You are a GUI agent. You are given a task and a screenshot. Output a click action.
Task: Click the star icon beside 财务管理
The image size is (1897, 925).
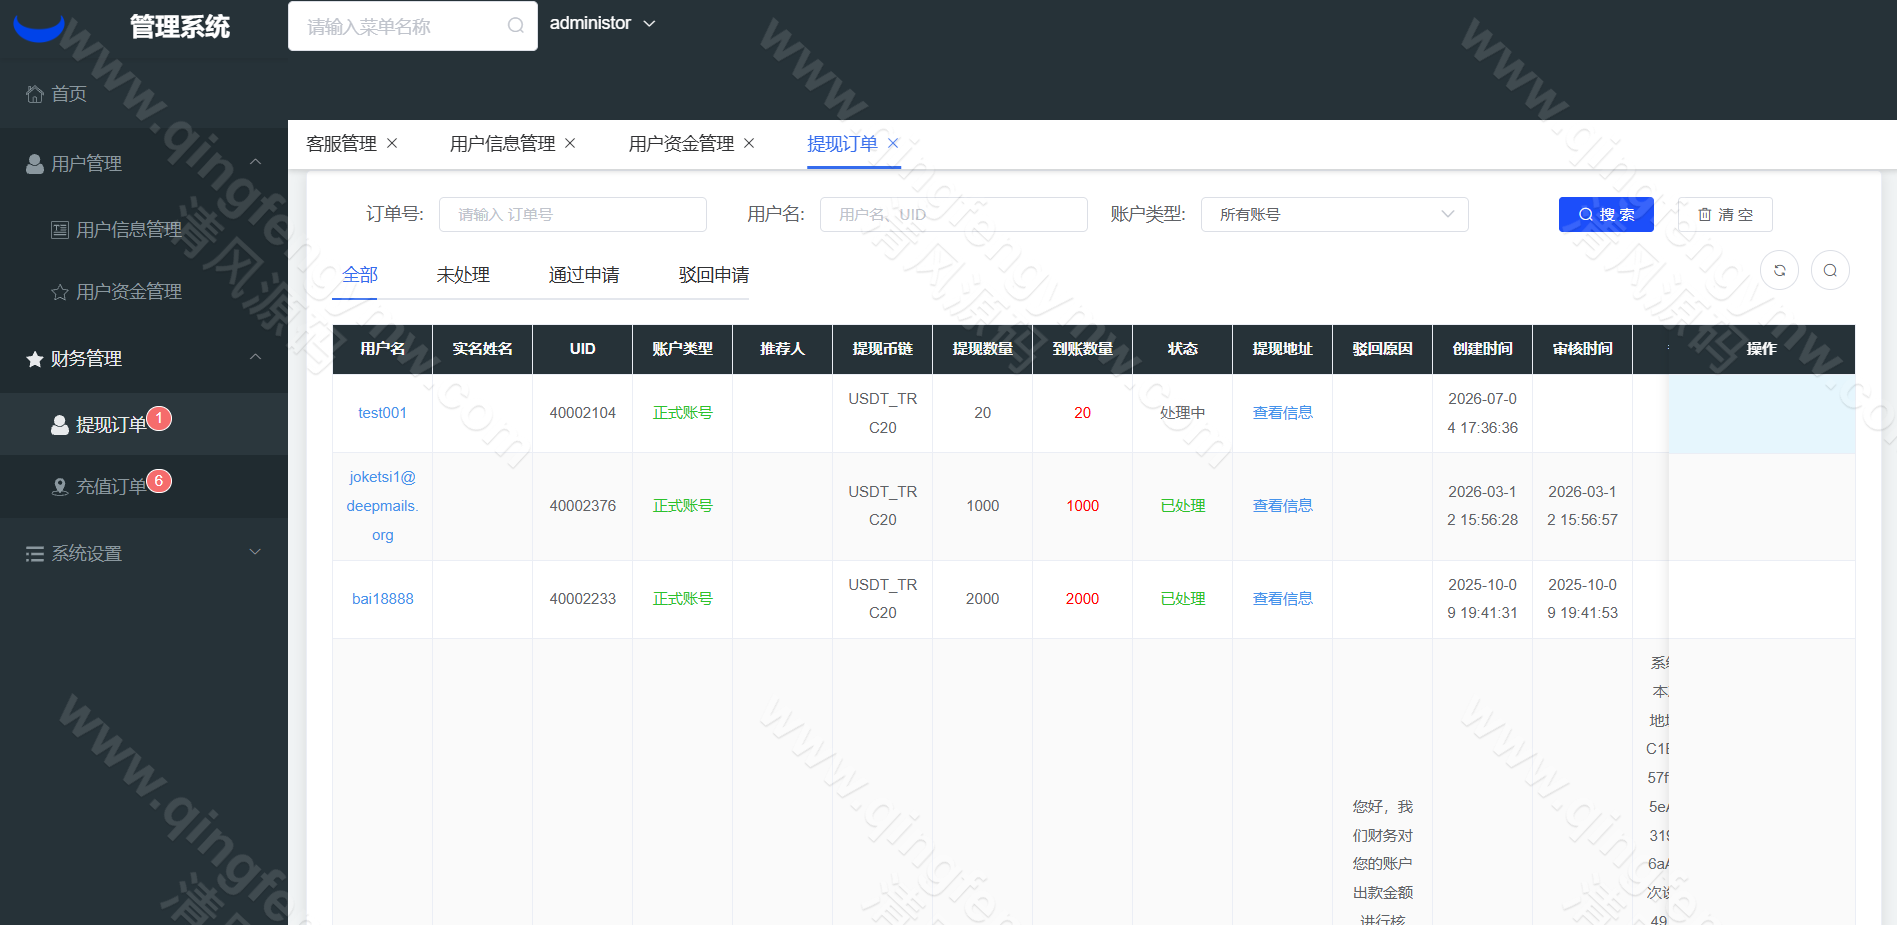35,358
